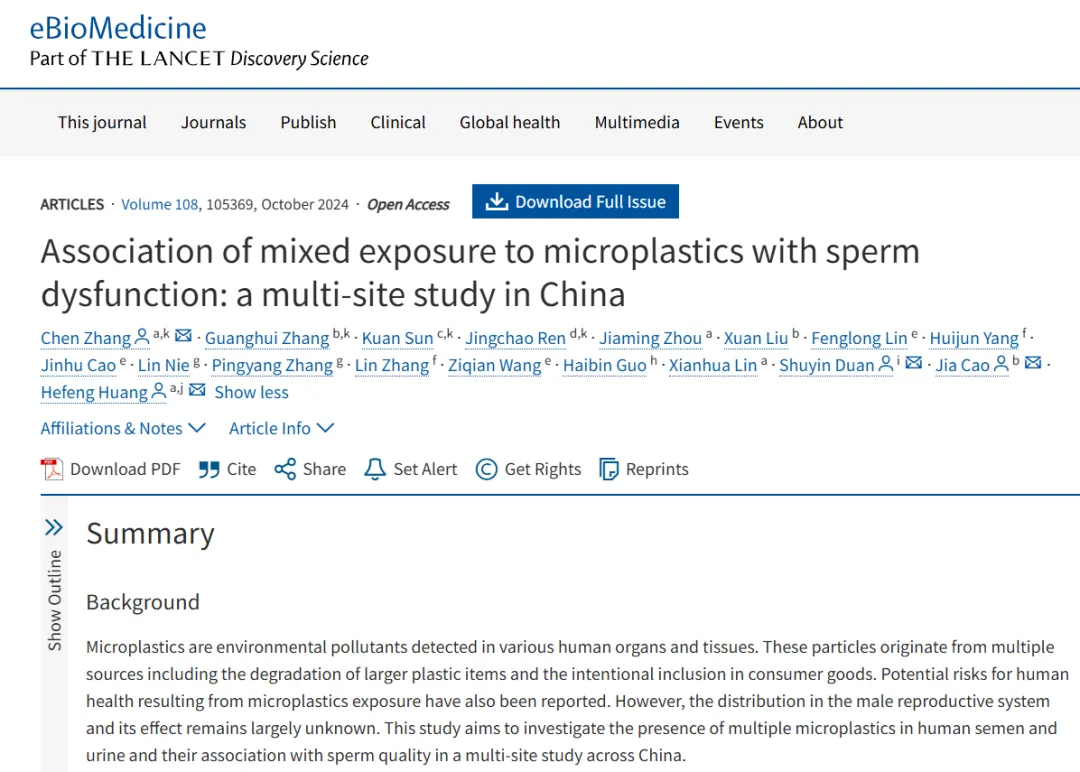Click author link Guanghui Zhang

click(x=267, y=339)
